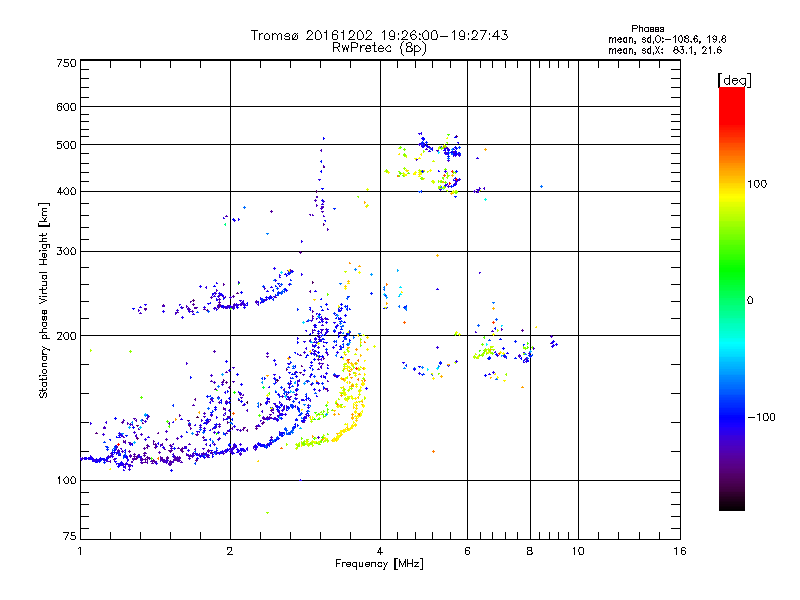Pick the black bottom of the phase colorbar
The height and width of the screenshot is (600, 800).
[x=732, y=503]
